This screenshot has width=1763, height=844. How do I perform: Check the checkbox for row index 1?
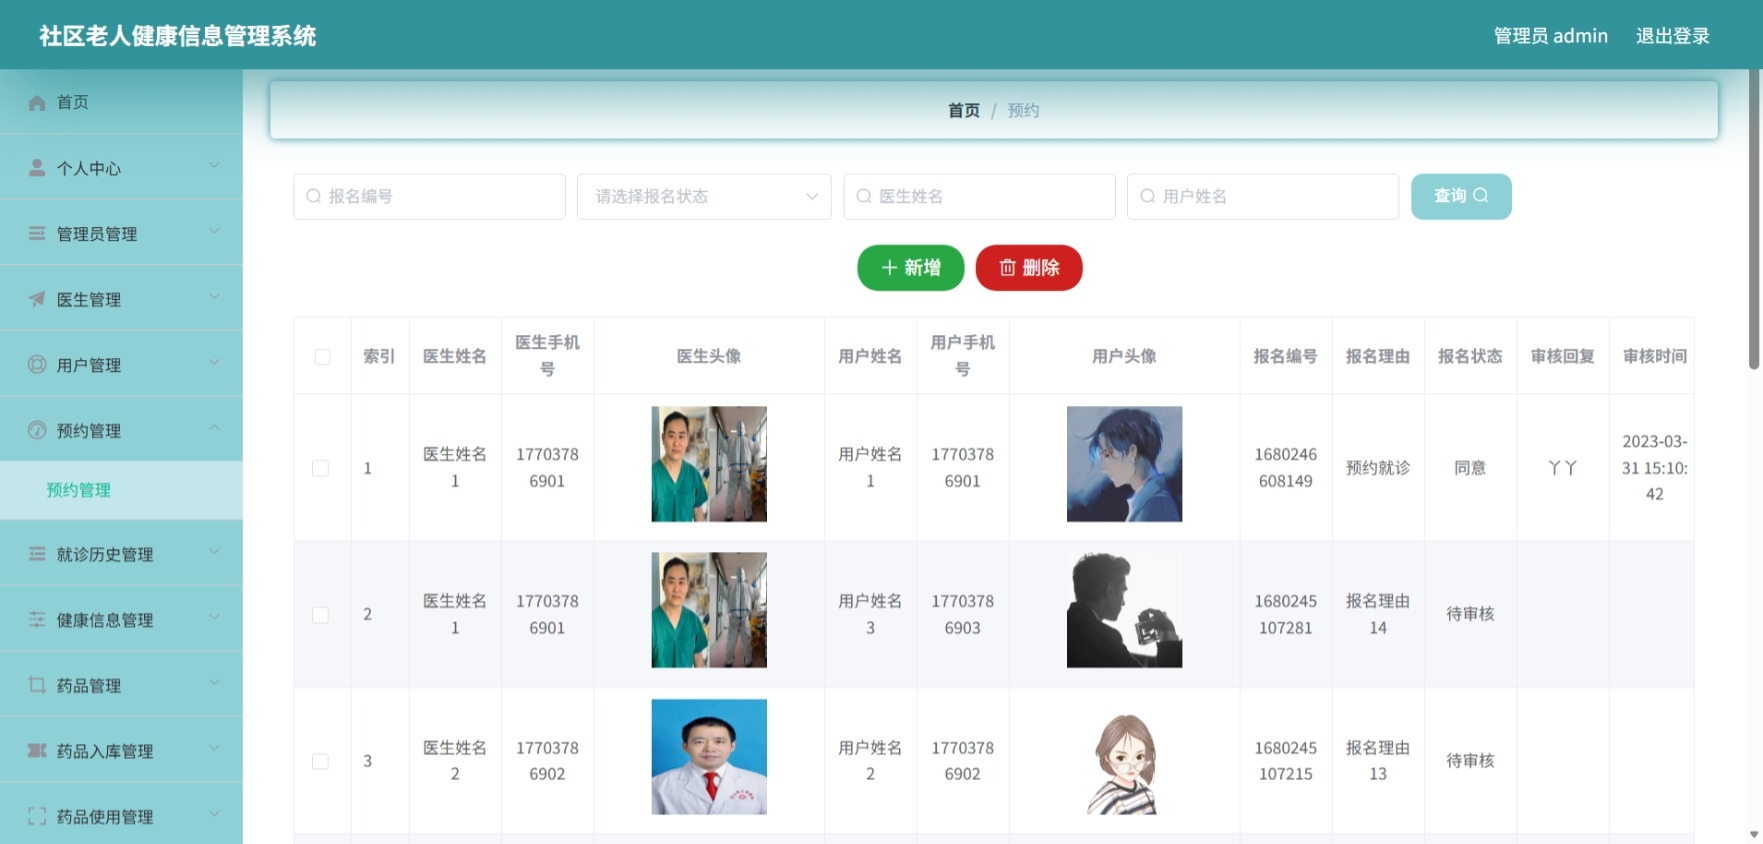(x=320, y=468)
